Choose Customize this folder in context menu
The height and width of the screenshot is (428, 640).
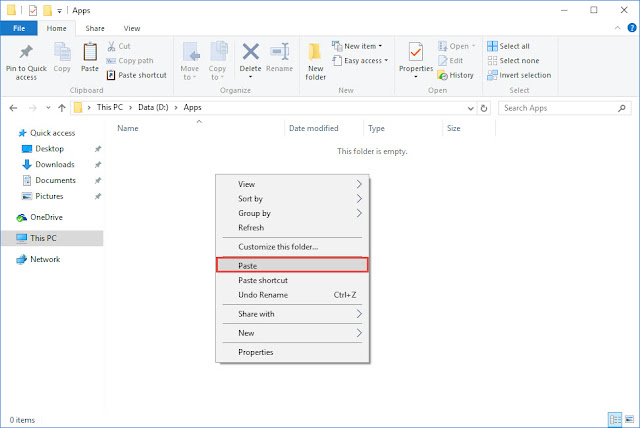293,247
